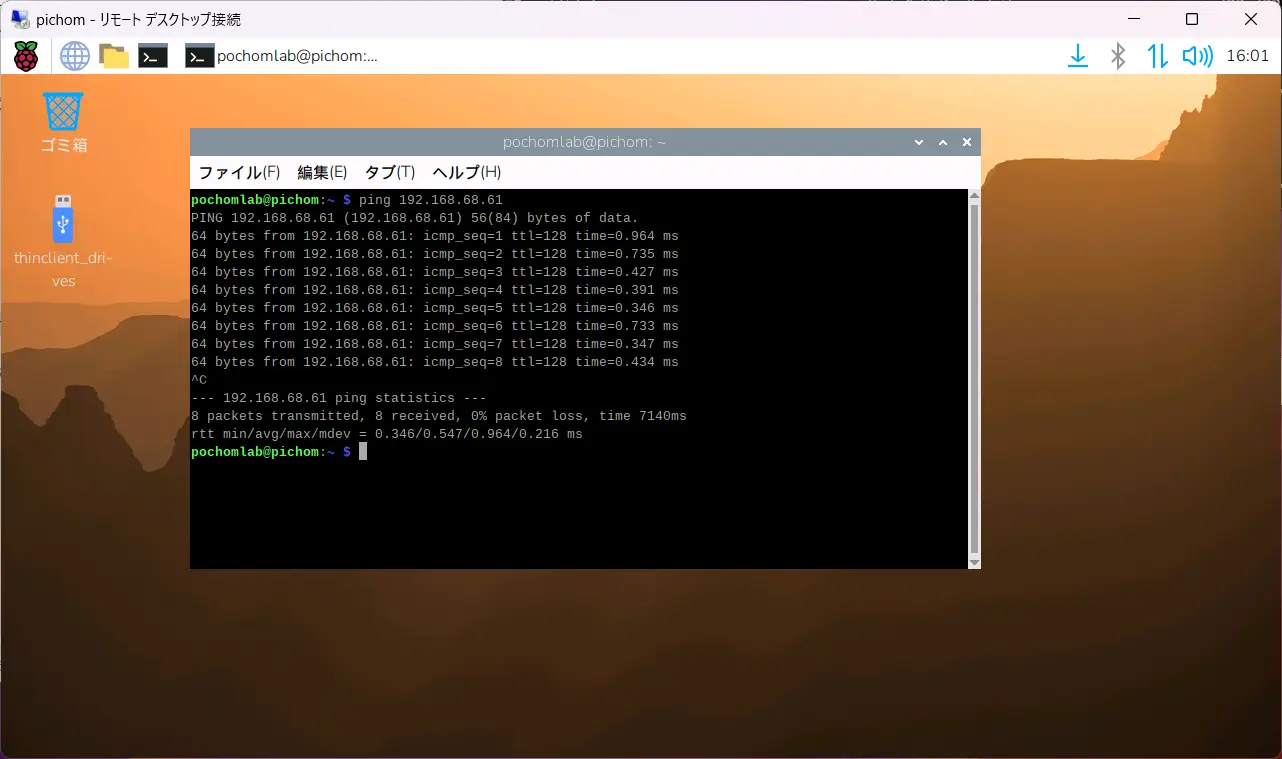Open the タブ(T) menu

tap(390, 172)
